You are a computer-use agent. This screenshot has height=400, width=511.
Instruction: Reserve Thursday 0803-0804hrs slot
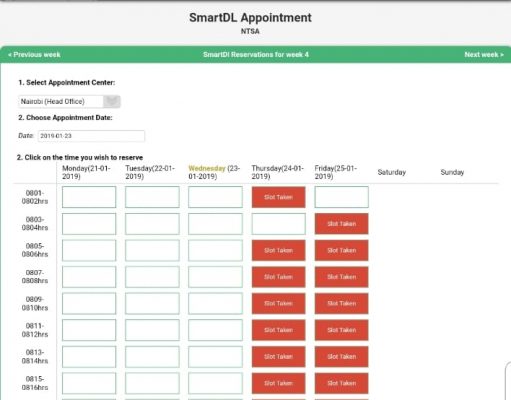pos(279,224)
